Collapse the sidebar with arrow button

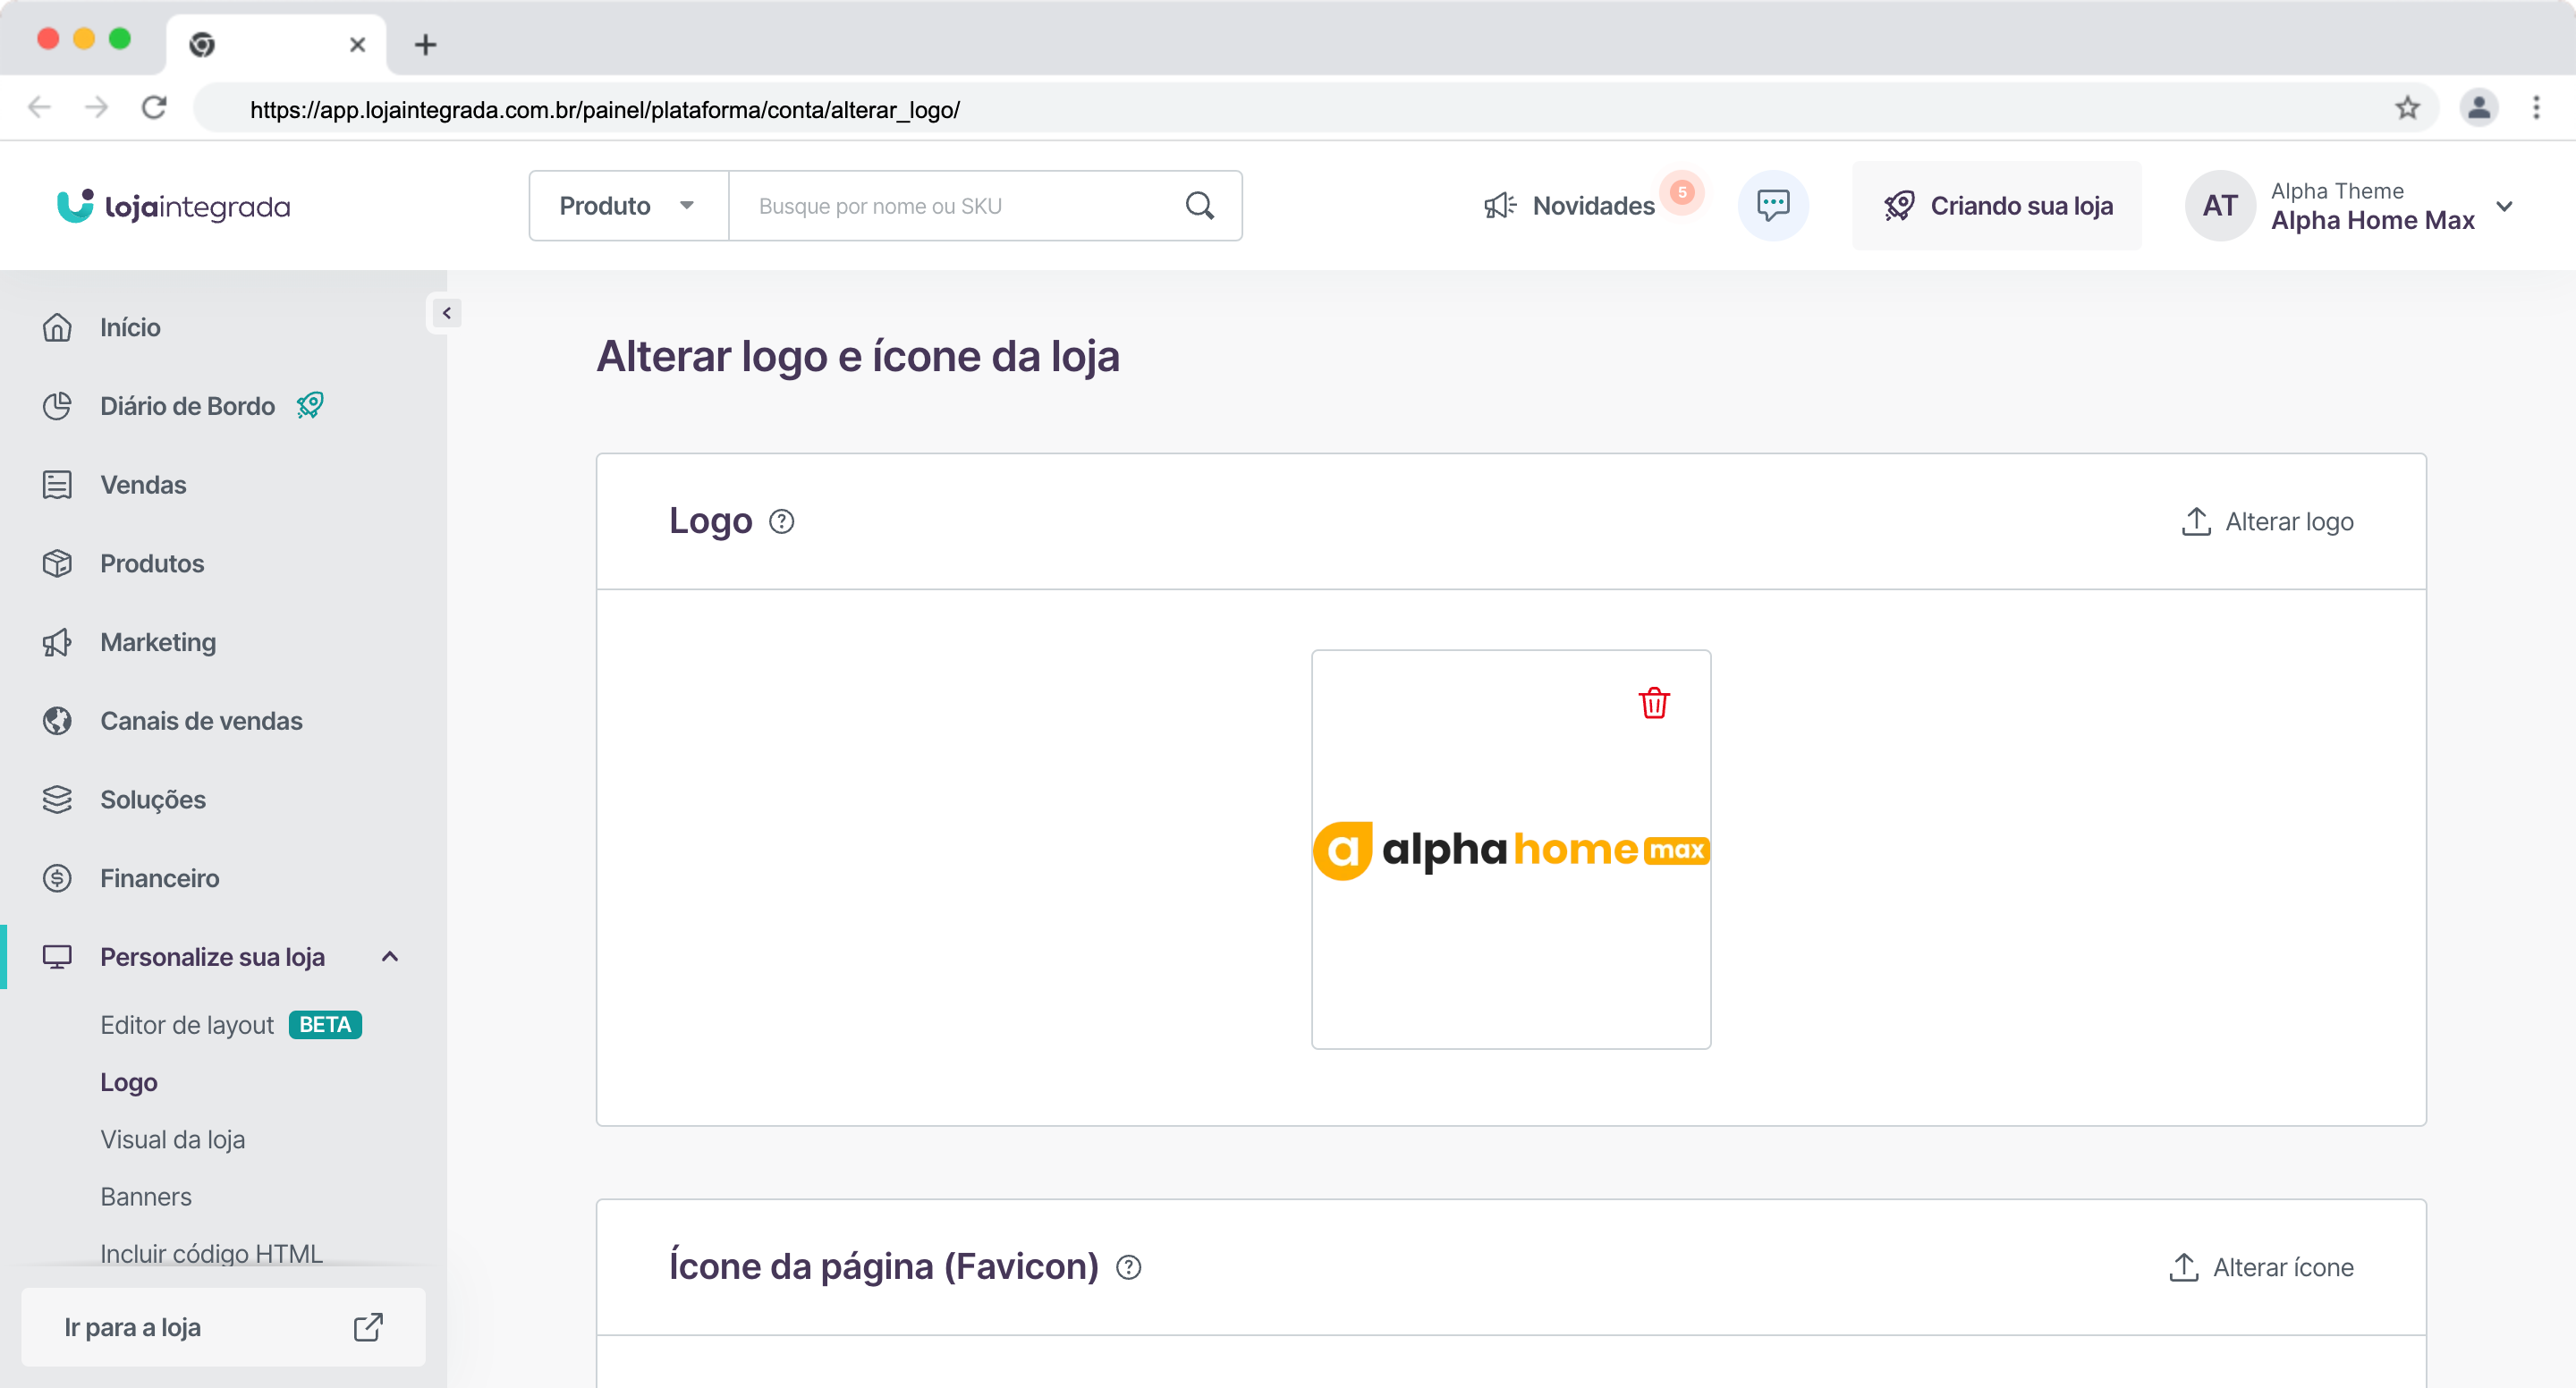click(446, 313)
